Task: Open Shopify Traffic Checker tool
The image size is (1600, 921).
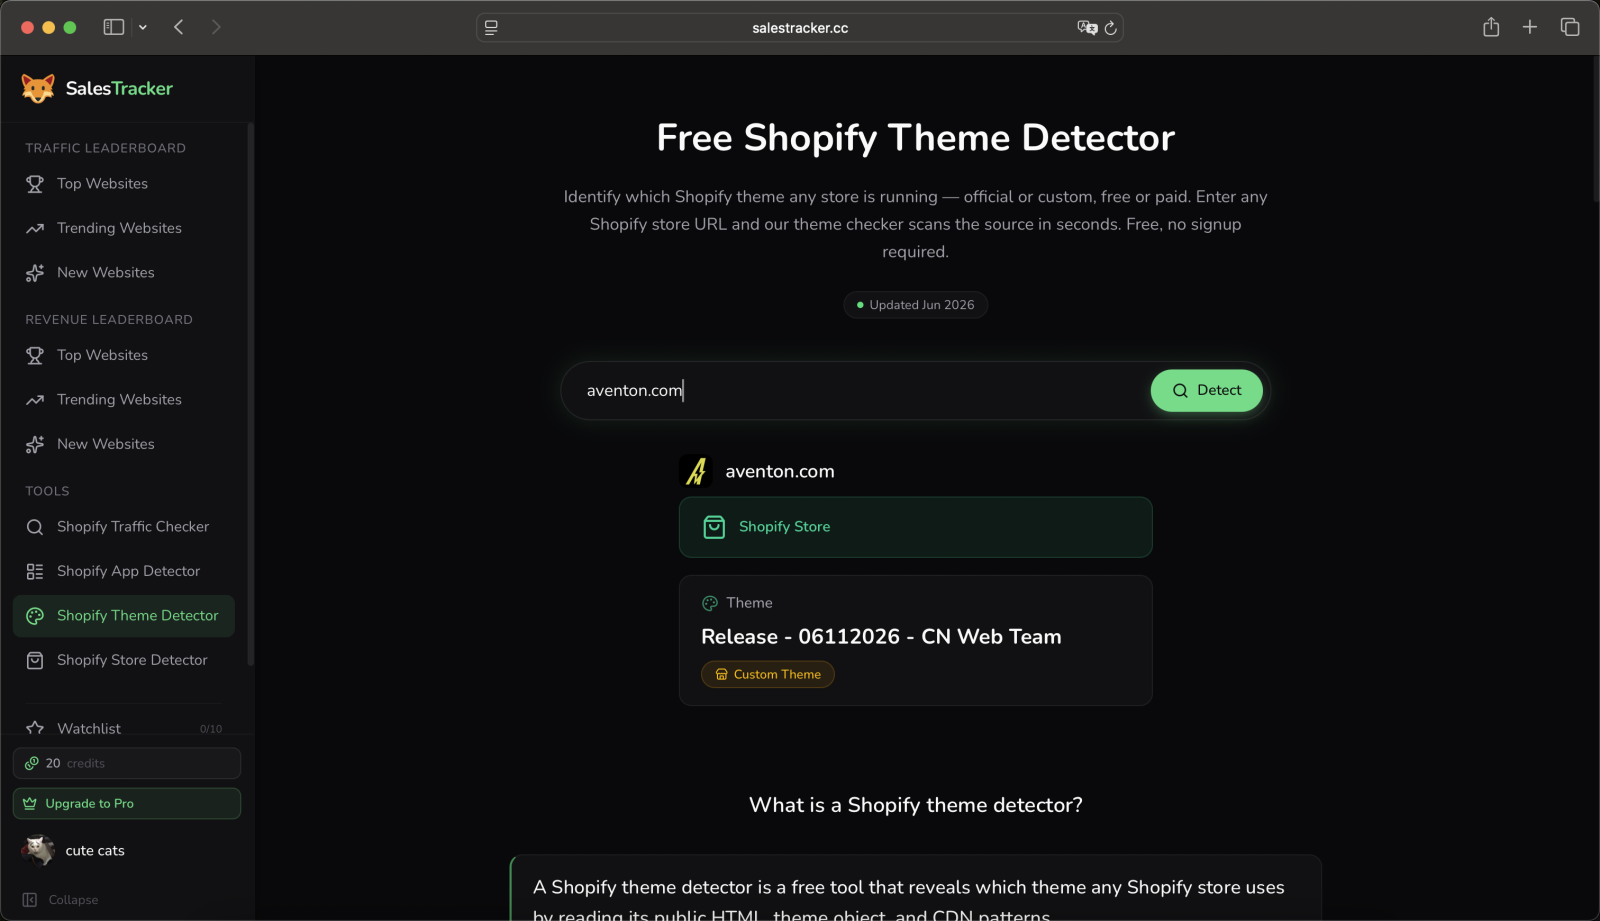Action: click(x=124, y=527)
